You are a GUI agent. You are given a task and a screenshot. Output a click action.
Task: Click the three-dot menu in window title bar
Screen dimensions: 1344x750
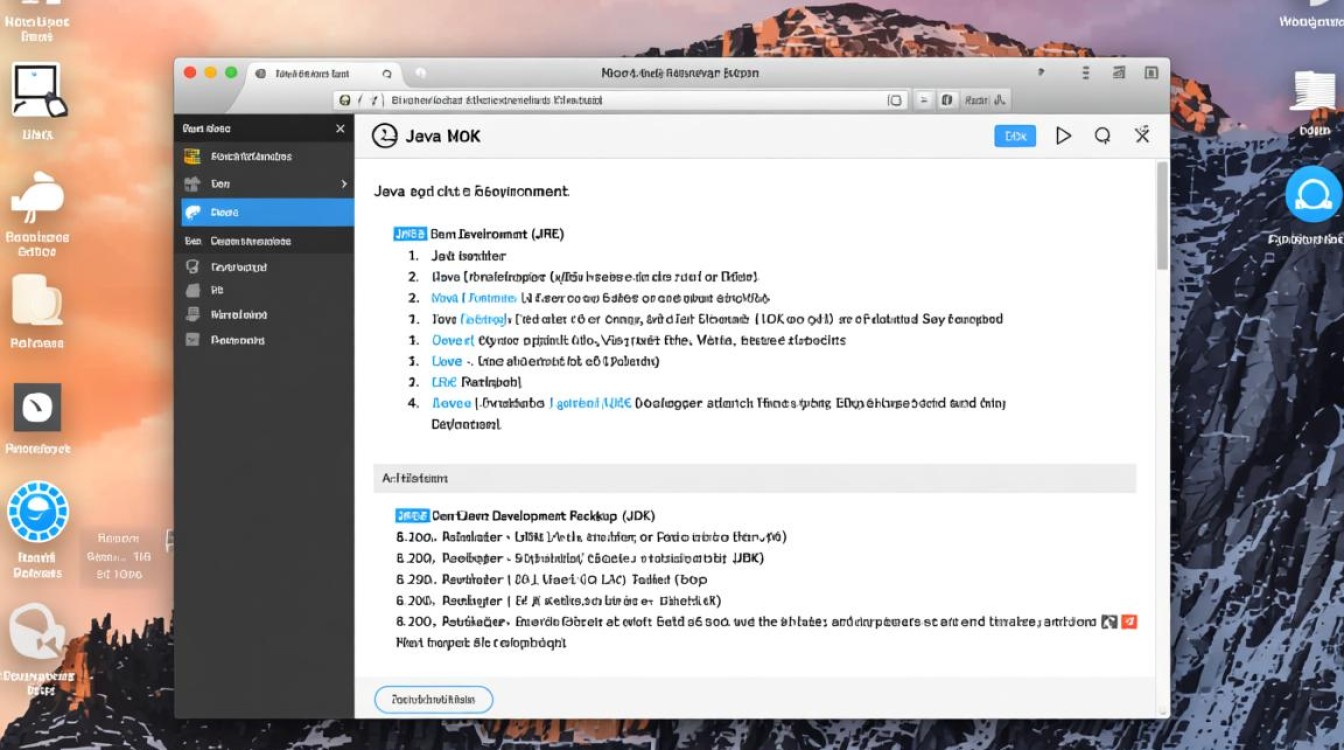(x=1085, y=73)
